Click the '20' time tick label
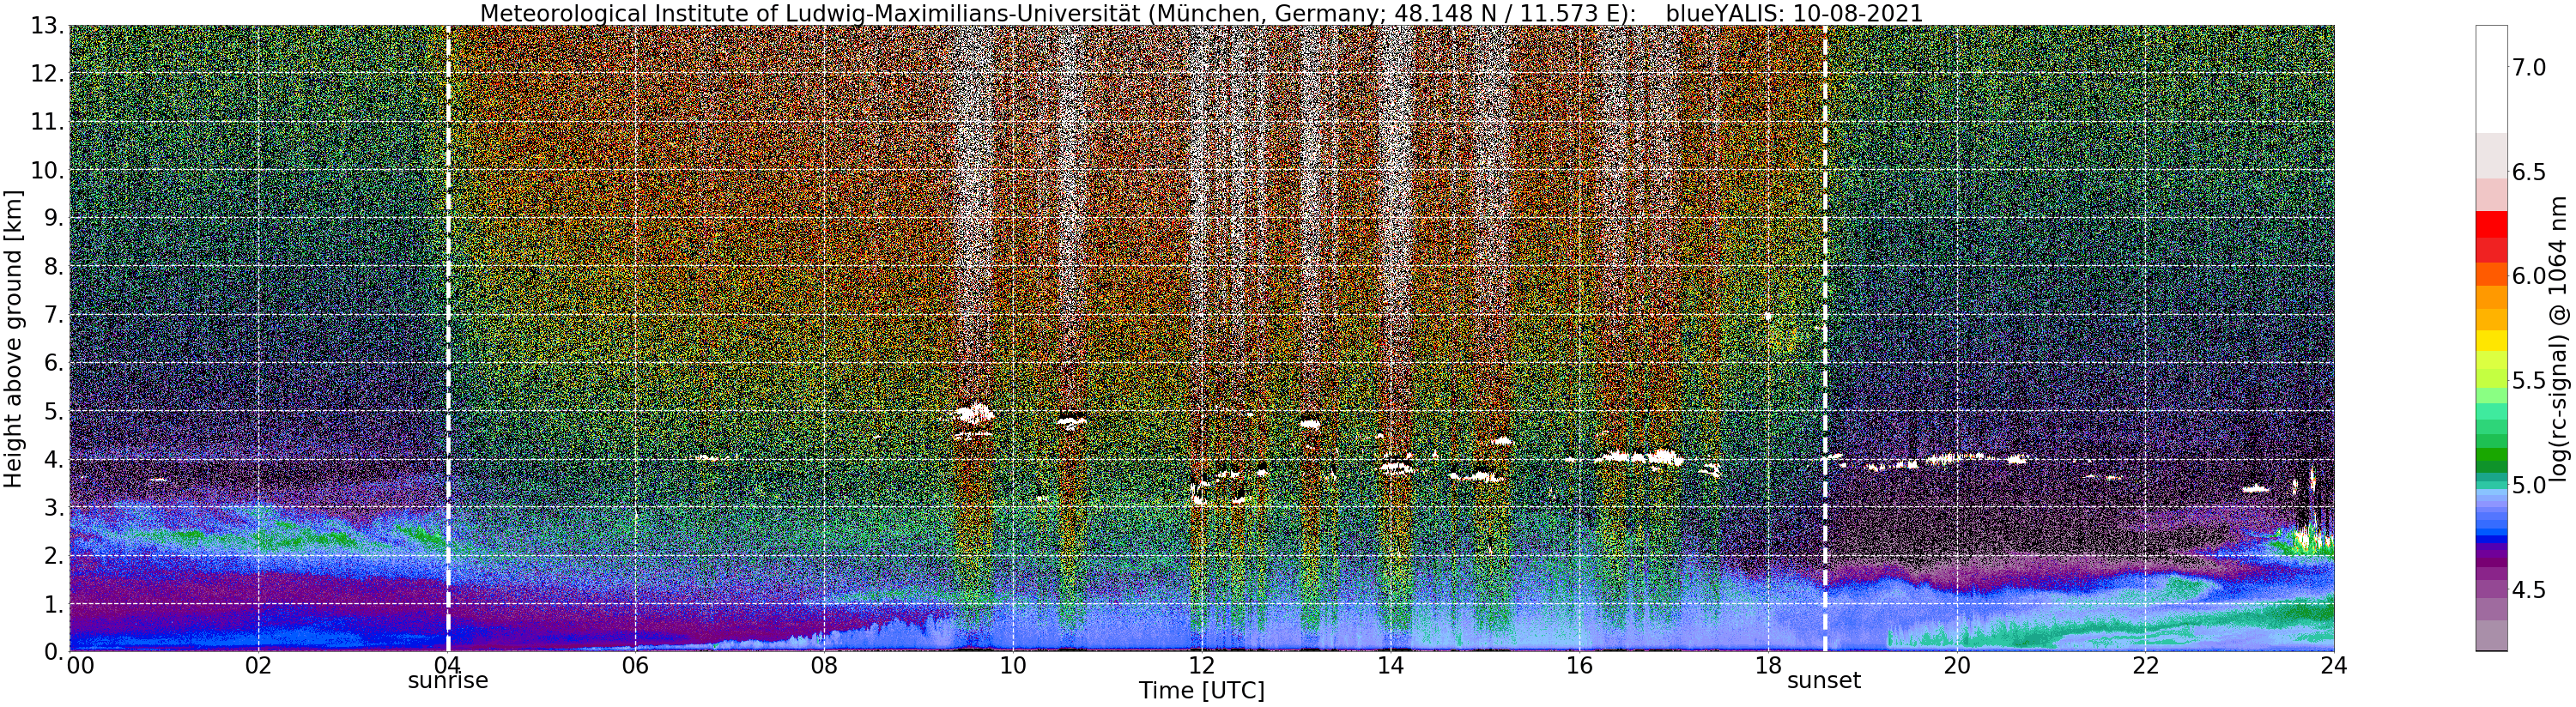This screenshot has height=707, width=2576. click(x=1957, y=665)
